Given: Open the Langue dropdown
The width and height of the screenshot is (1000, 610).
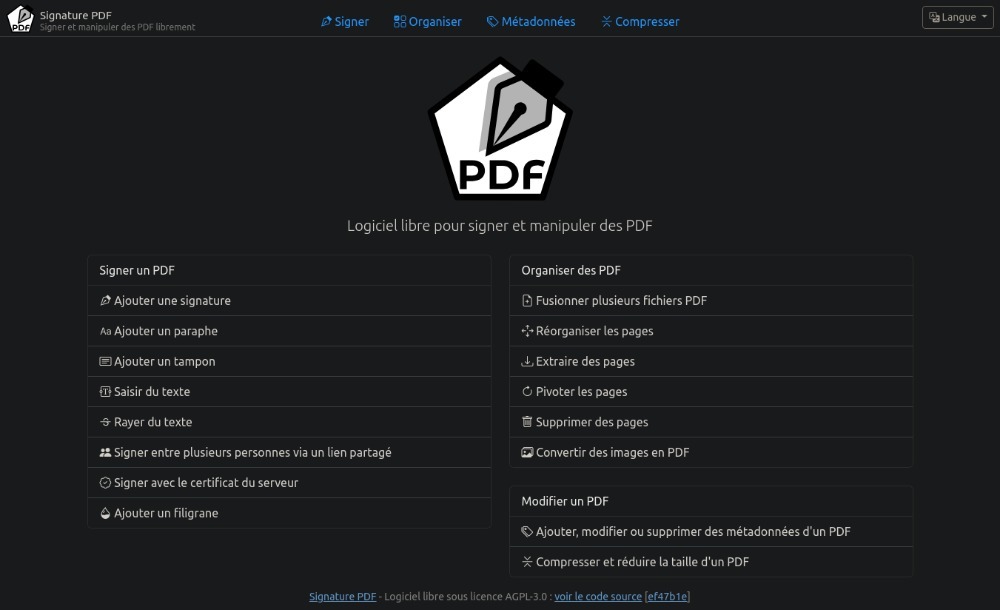Looking at the screenshot, I should coord(957,18).
